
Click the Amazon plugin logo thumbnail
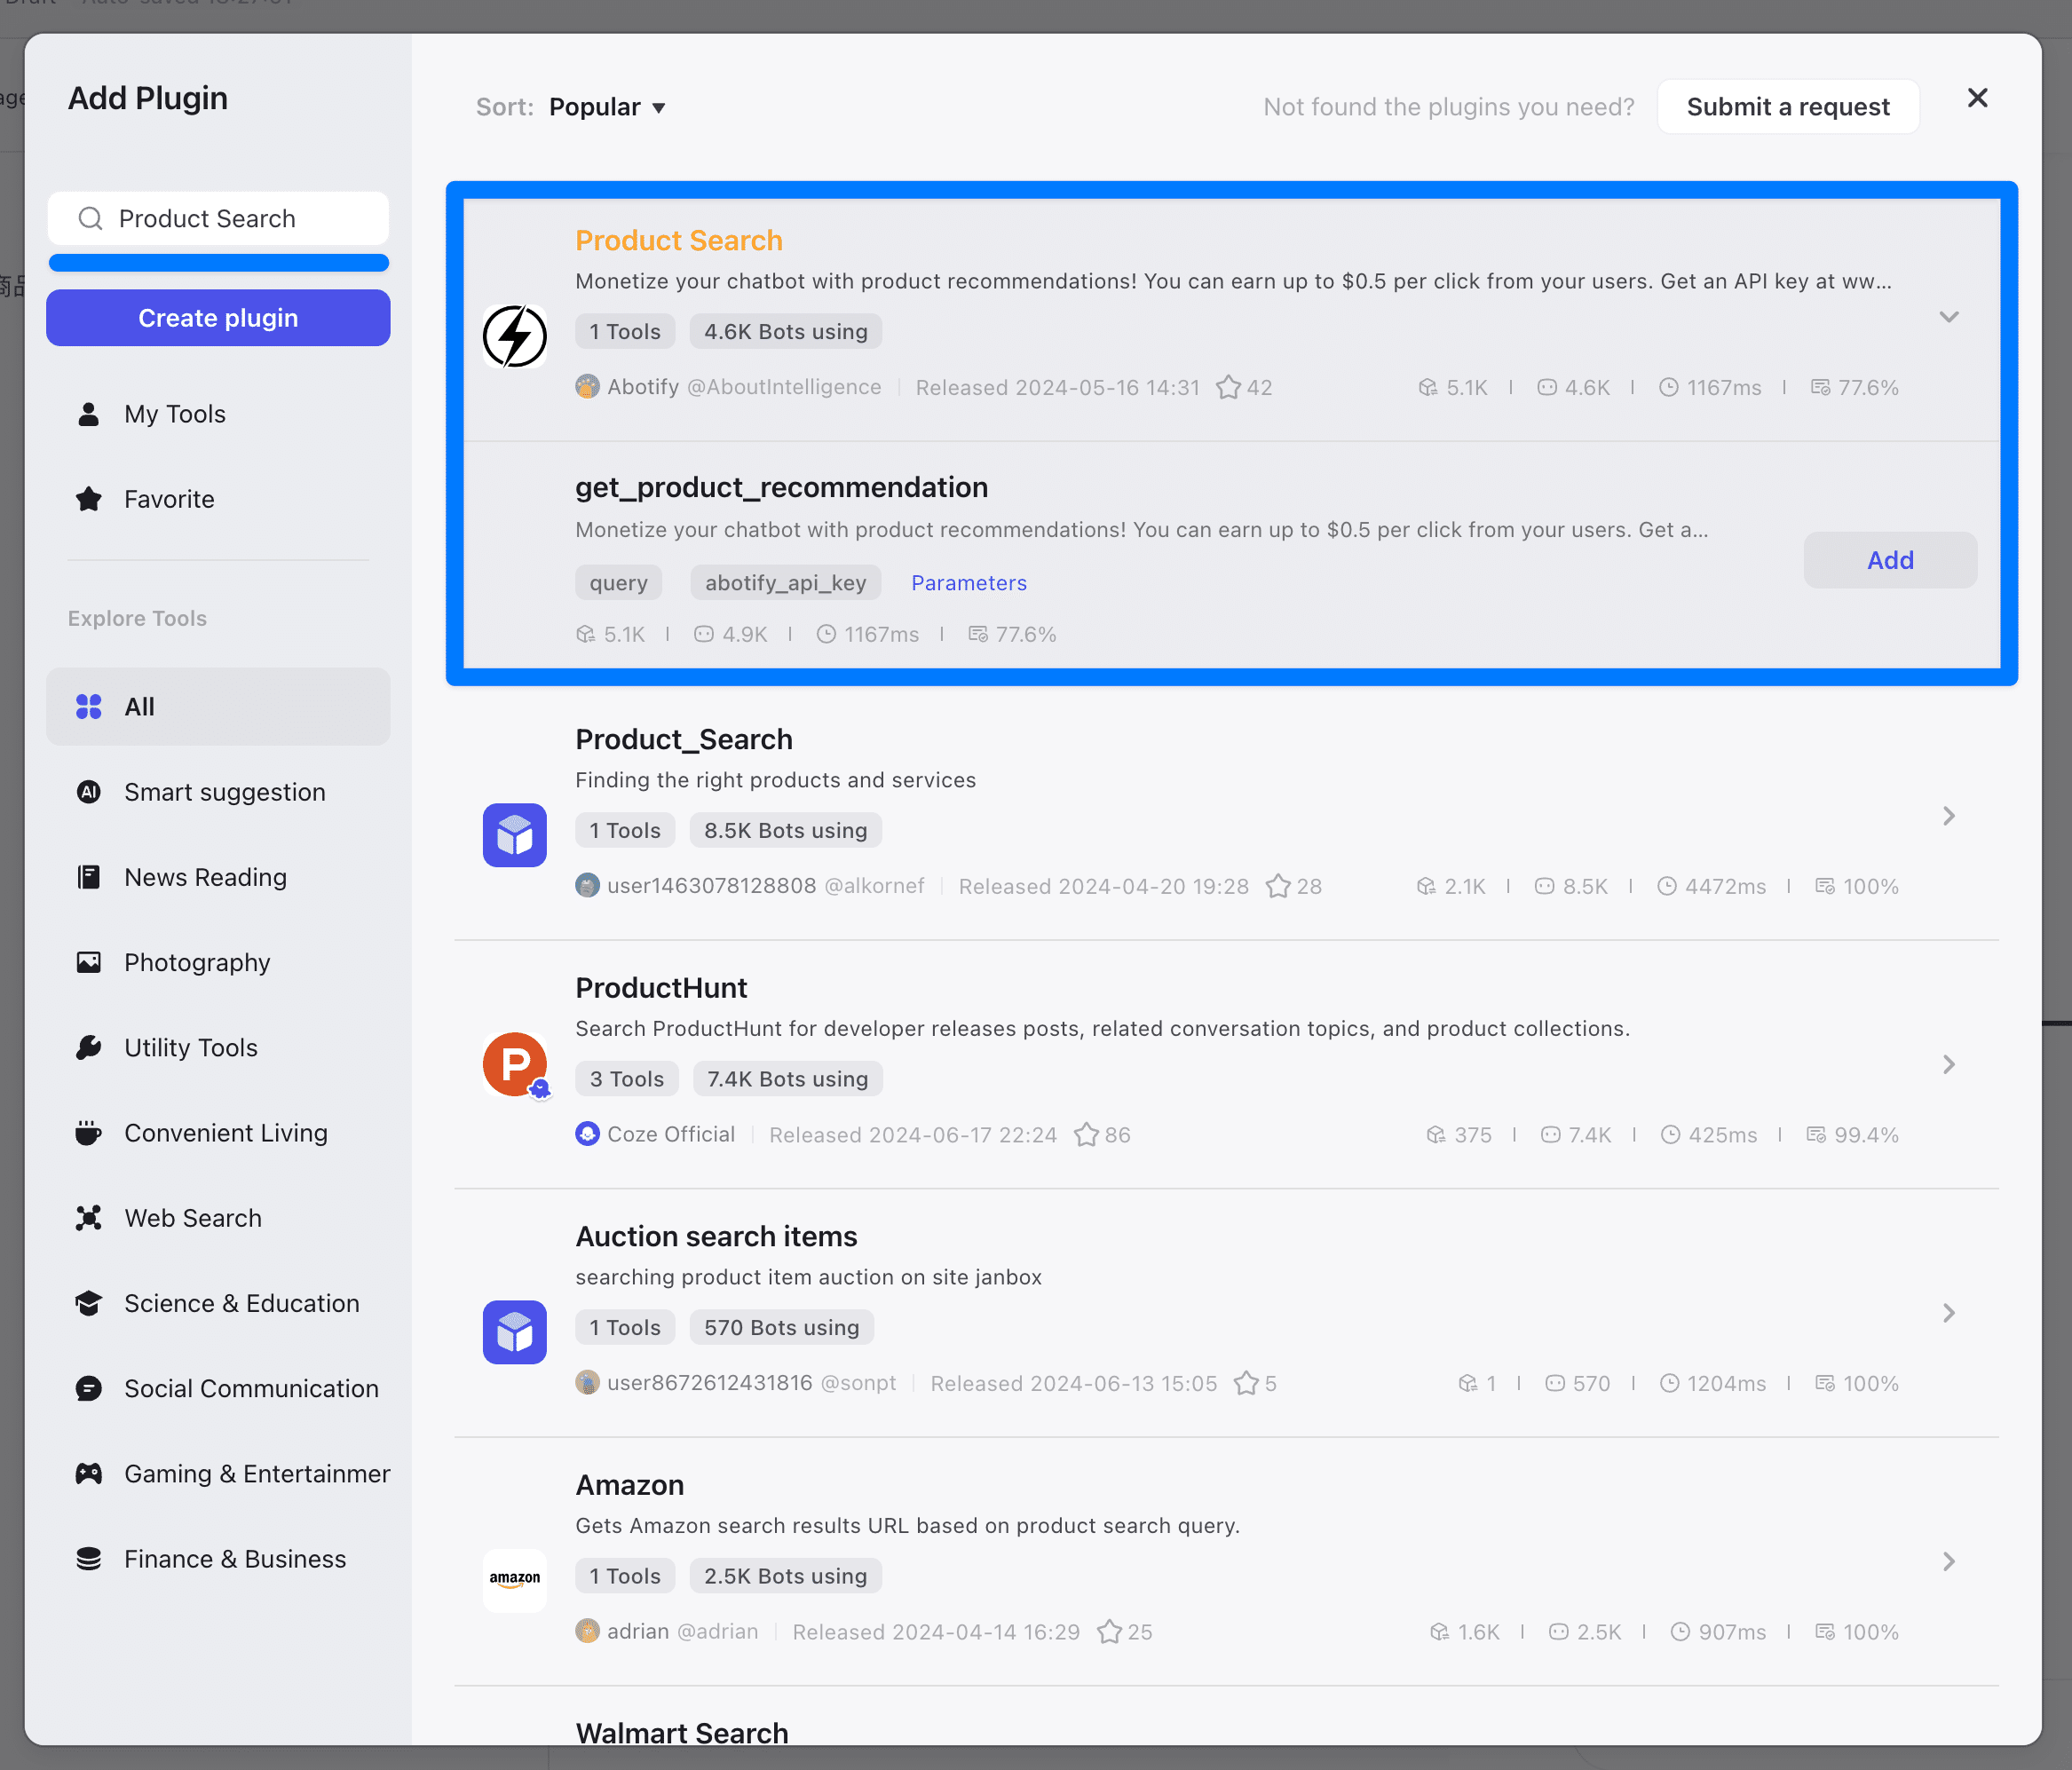514,1579
